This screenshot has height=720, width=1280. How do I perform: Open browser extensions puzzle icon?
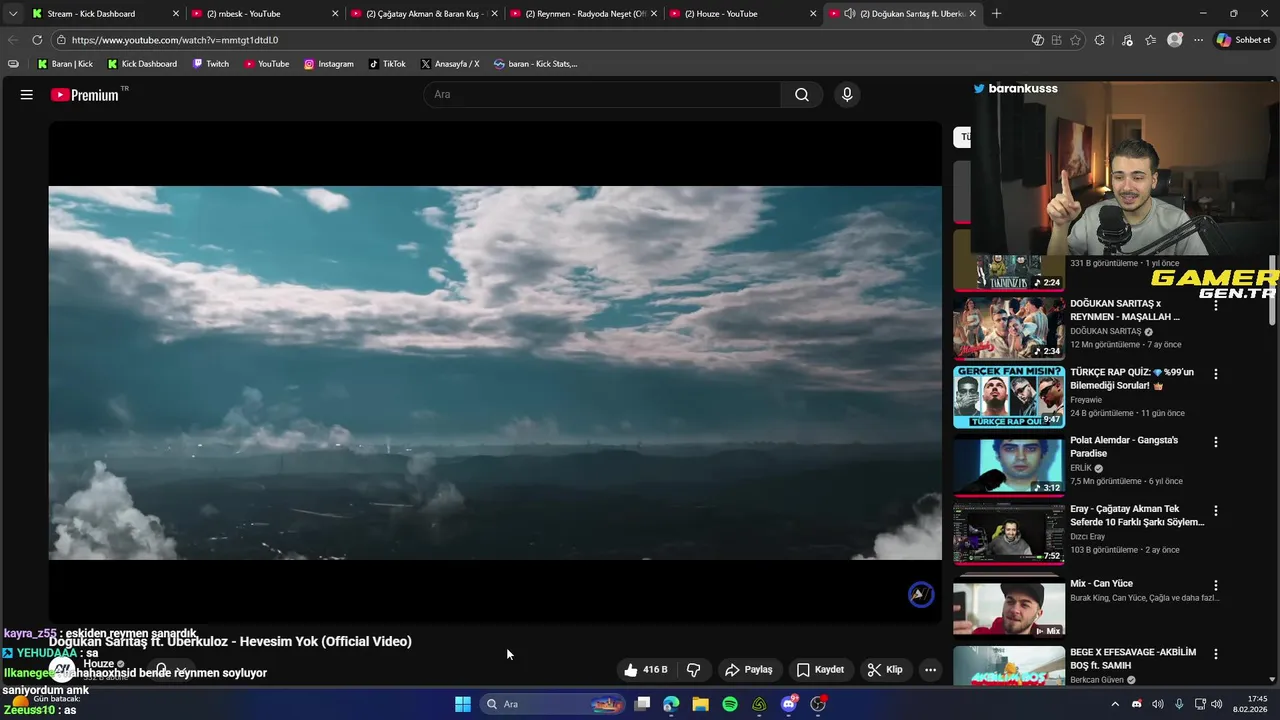[1100, 40]
